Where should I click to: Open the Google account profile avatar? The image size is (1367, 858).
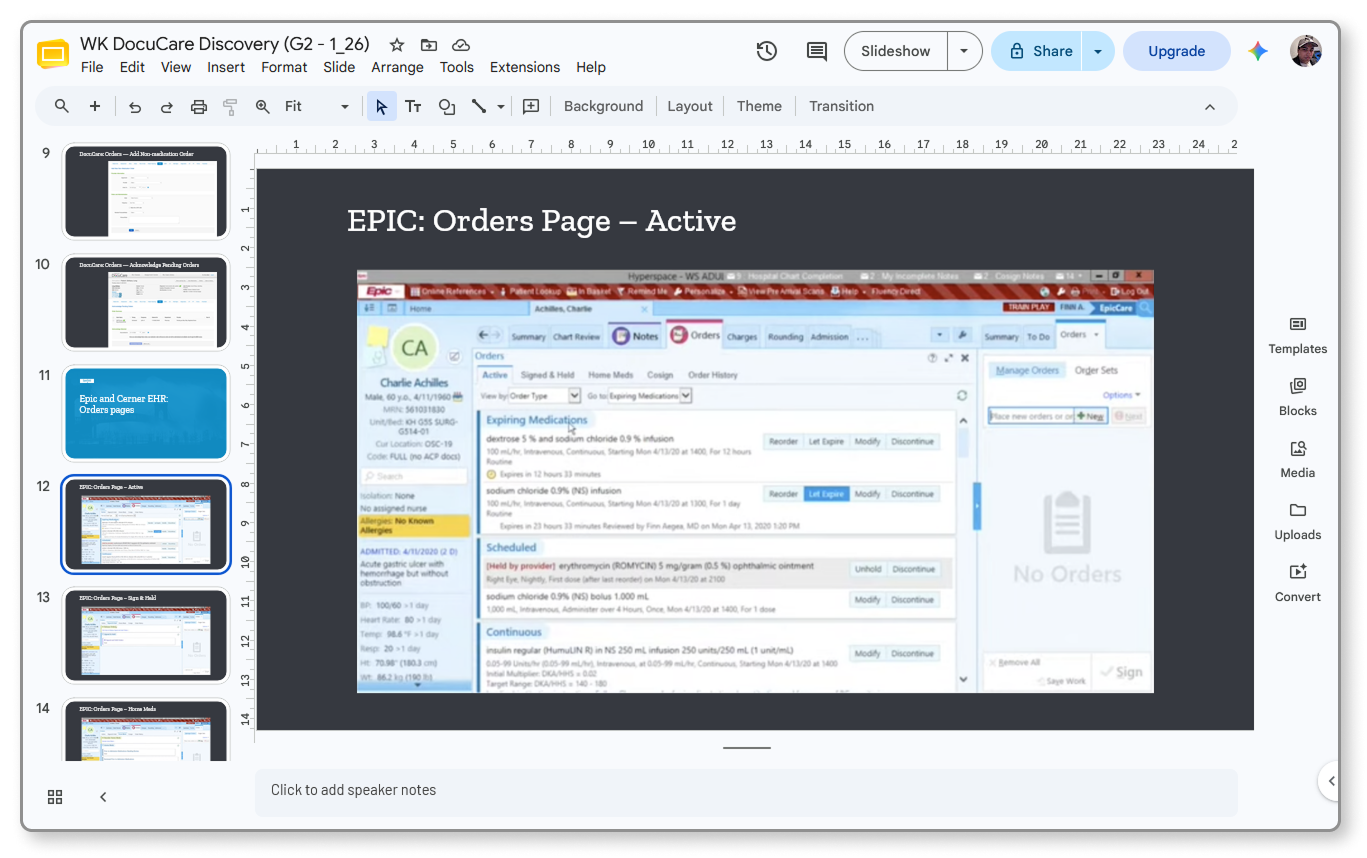(x=1306, y=51)
